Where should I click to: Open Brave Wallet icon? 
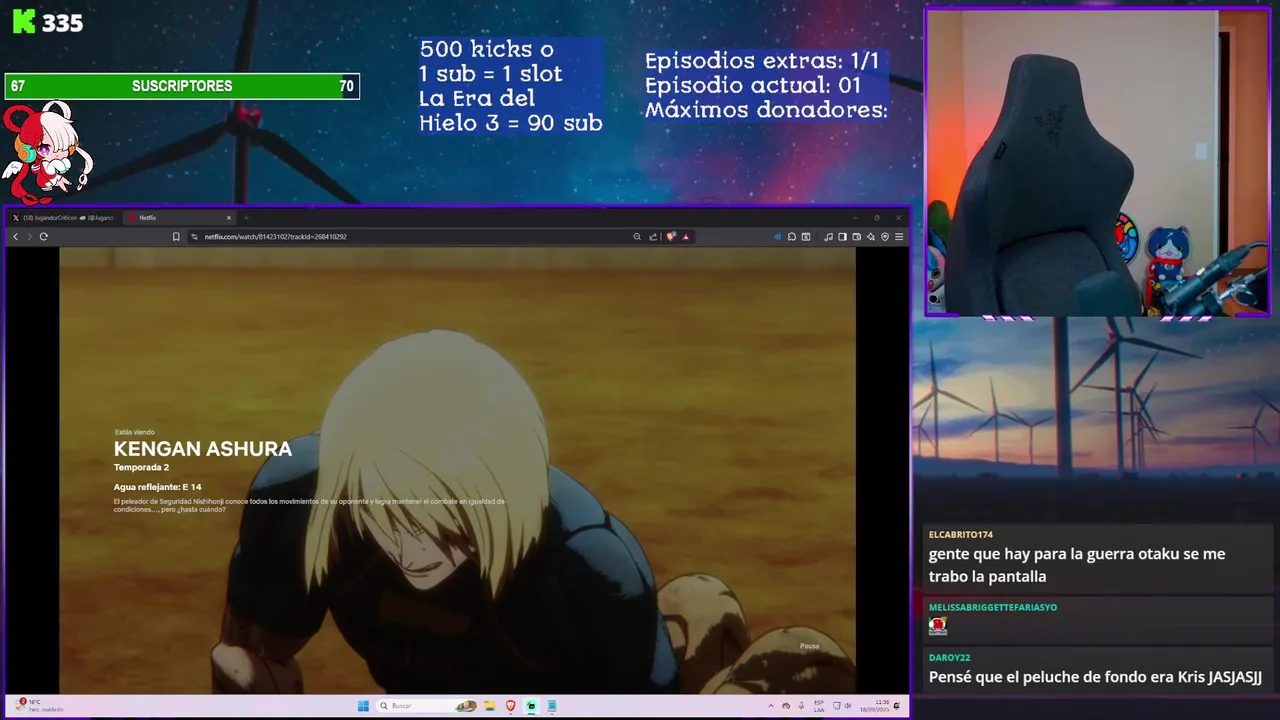pyautogui.click(x=856, y=237)
